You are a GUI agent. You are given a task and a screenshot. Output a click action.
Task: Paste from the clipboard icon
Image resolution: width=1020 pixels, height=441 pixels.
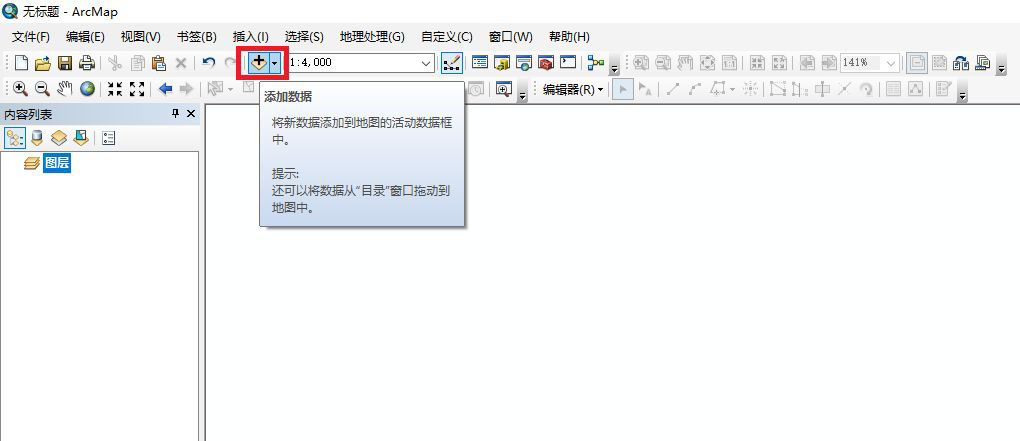coord(159,63)
